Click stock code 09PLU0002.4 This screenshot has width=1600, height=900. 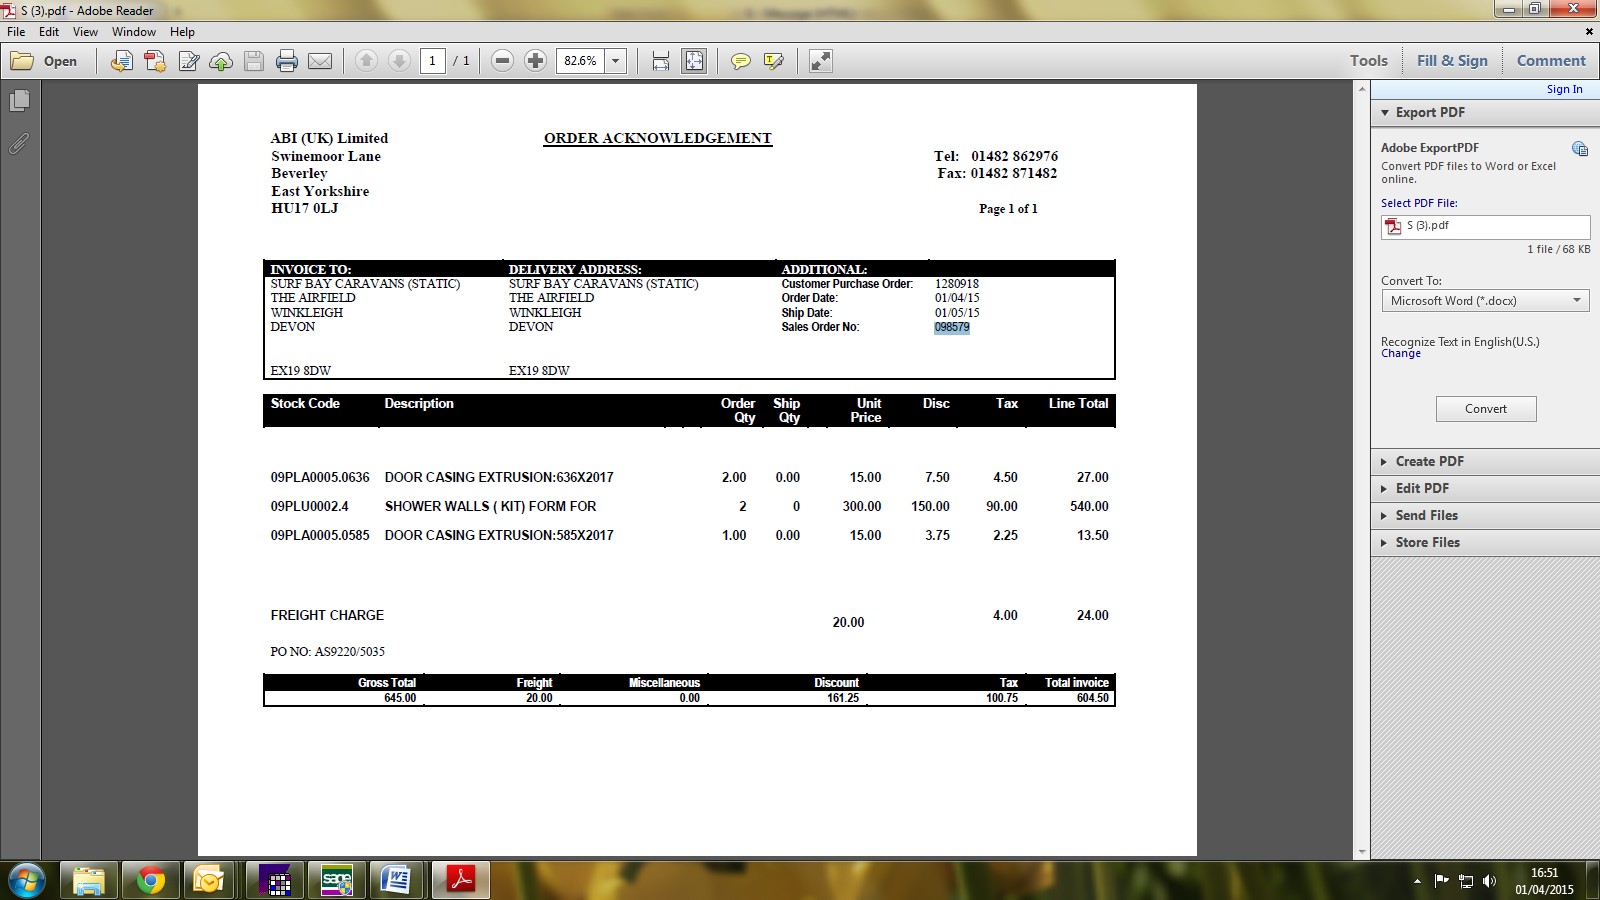(x=310, y=506)
